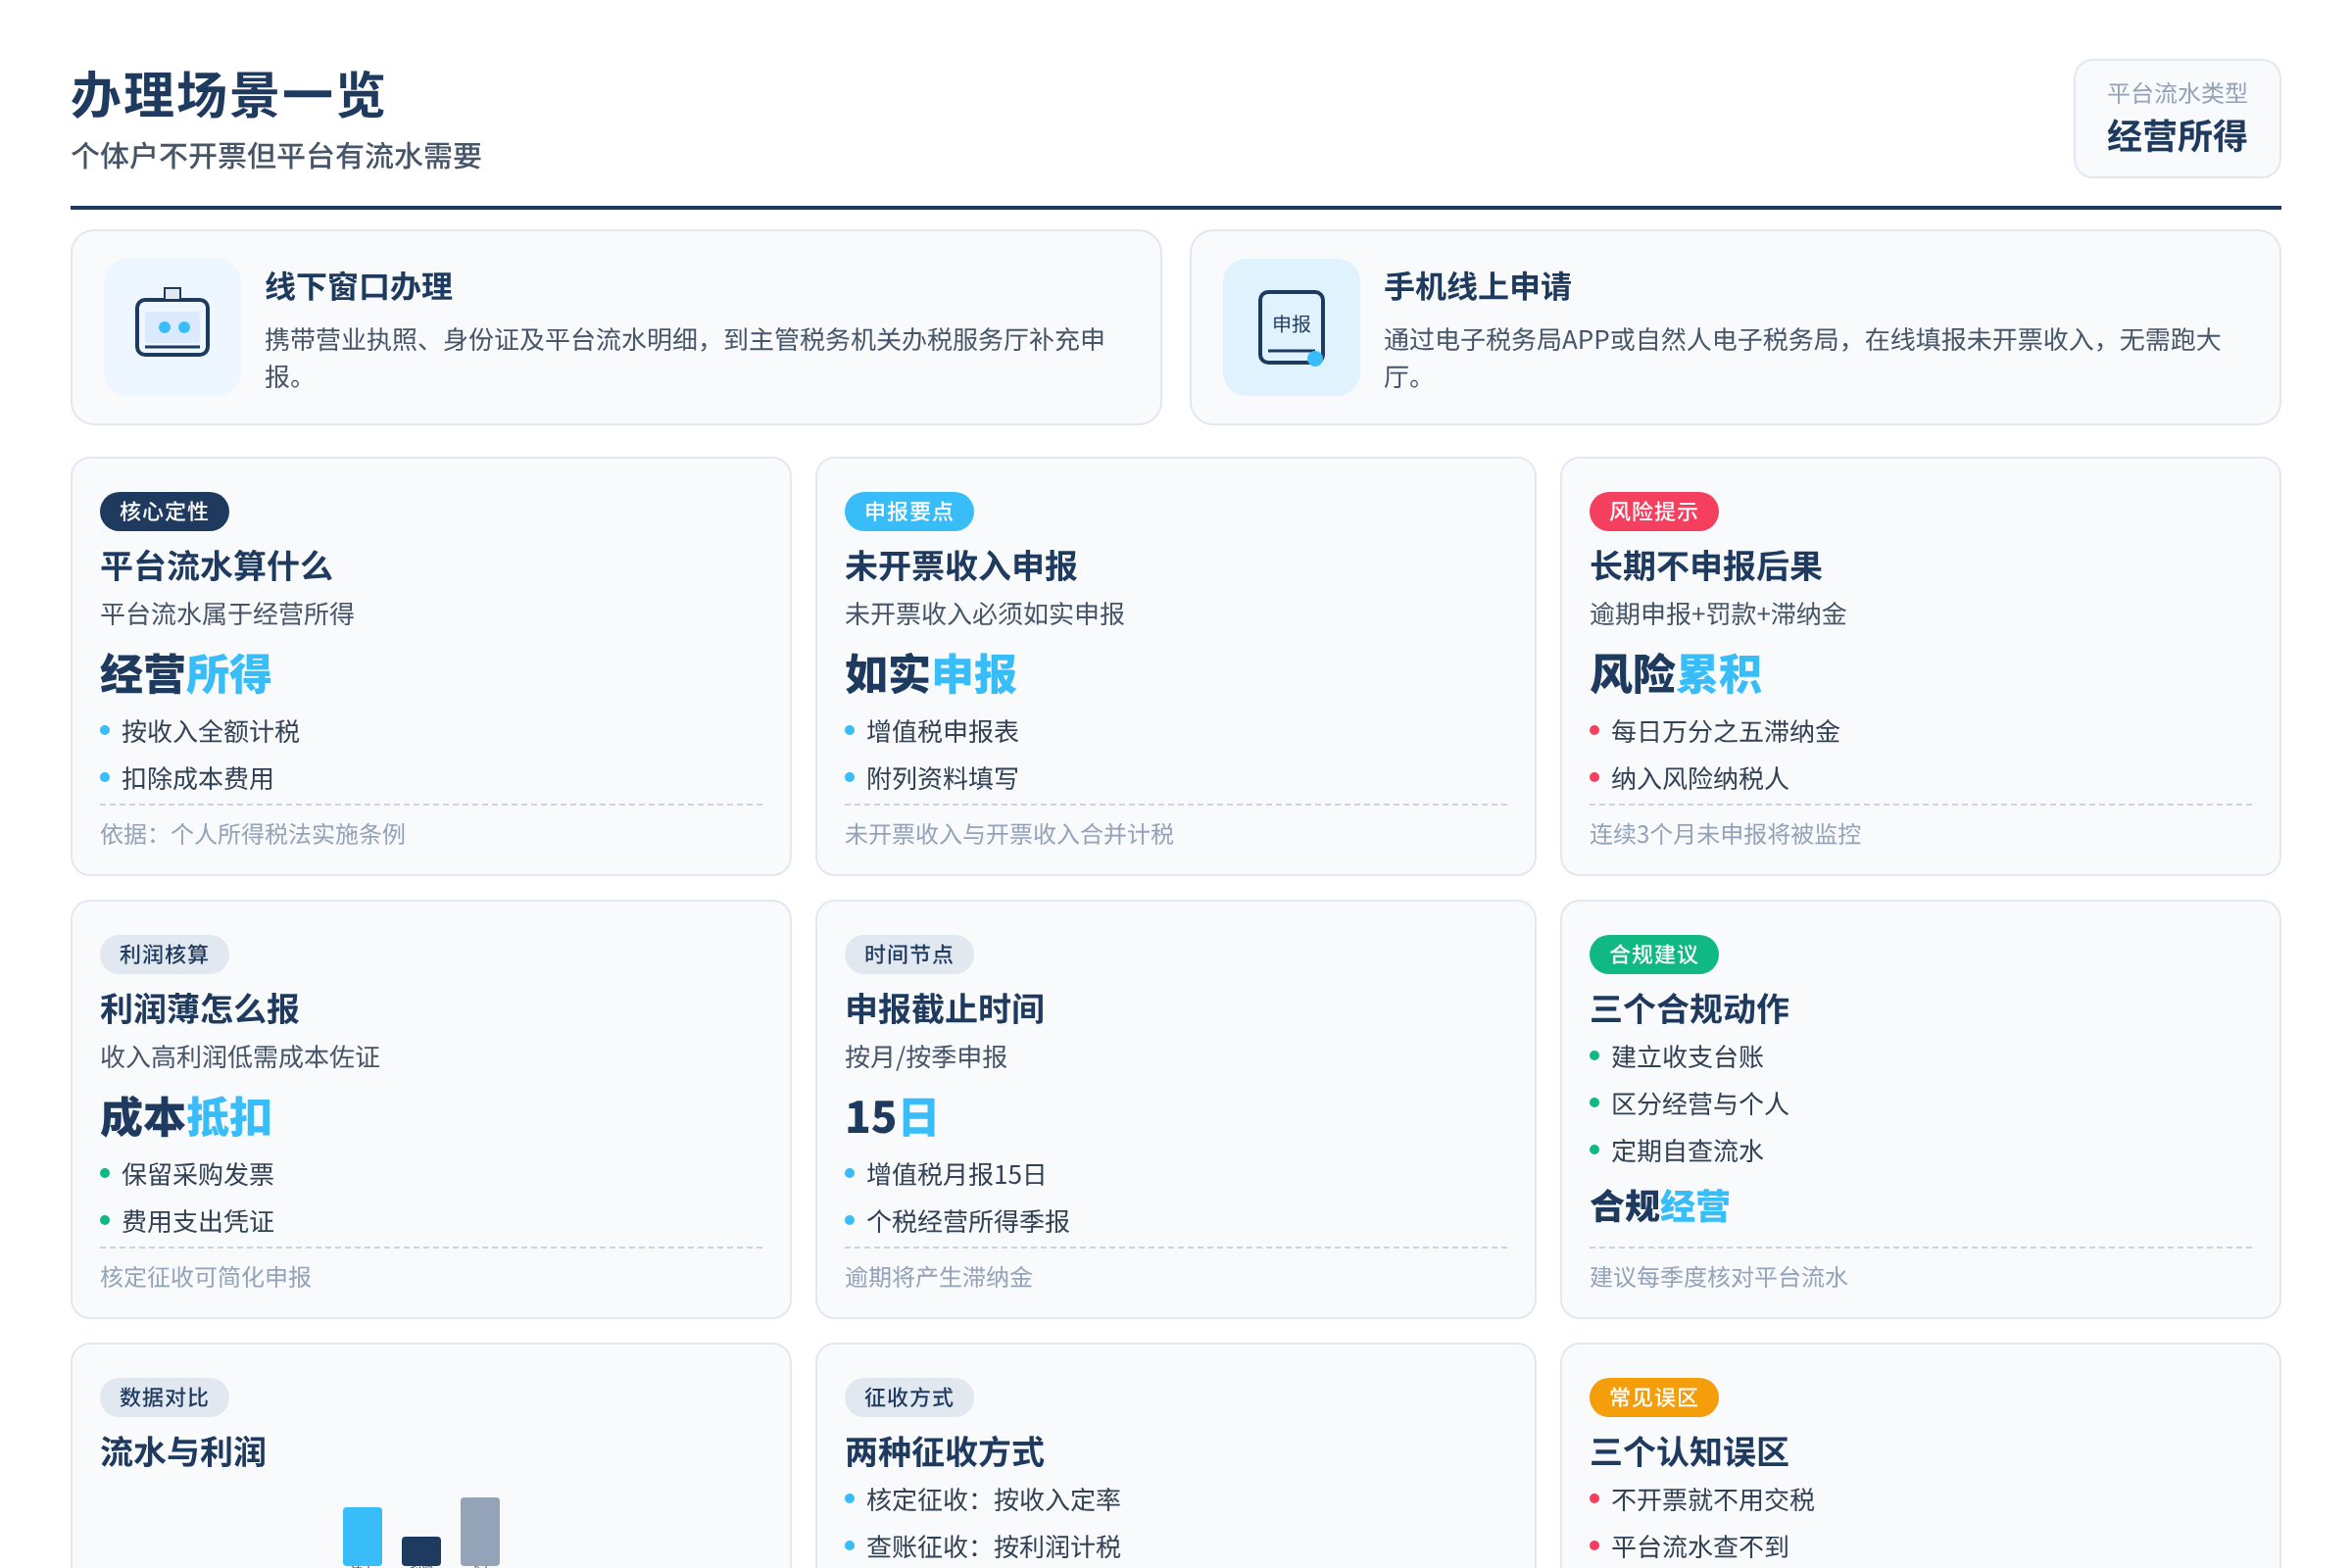The width and height of the screenshot is (2352, 1568).
Task: Click the page title 办理场景一览
Action: 228,96
